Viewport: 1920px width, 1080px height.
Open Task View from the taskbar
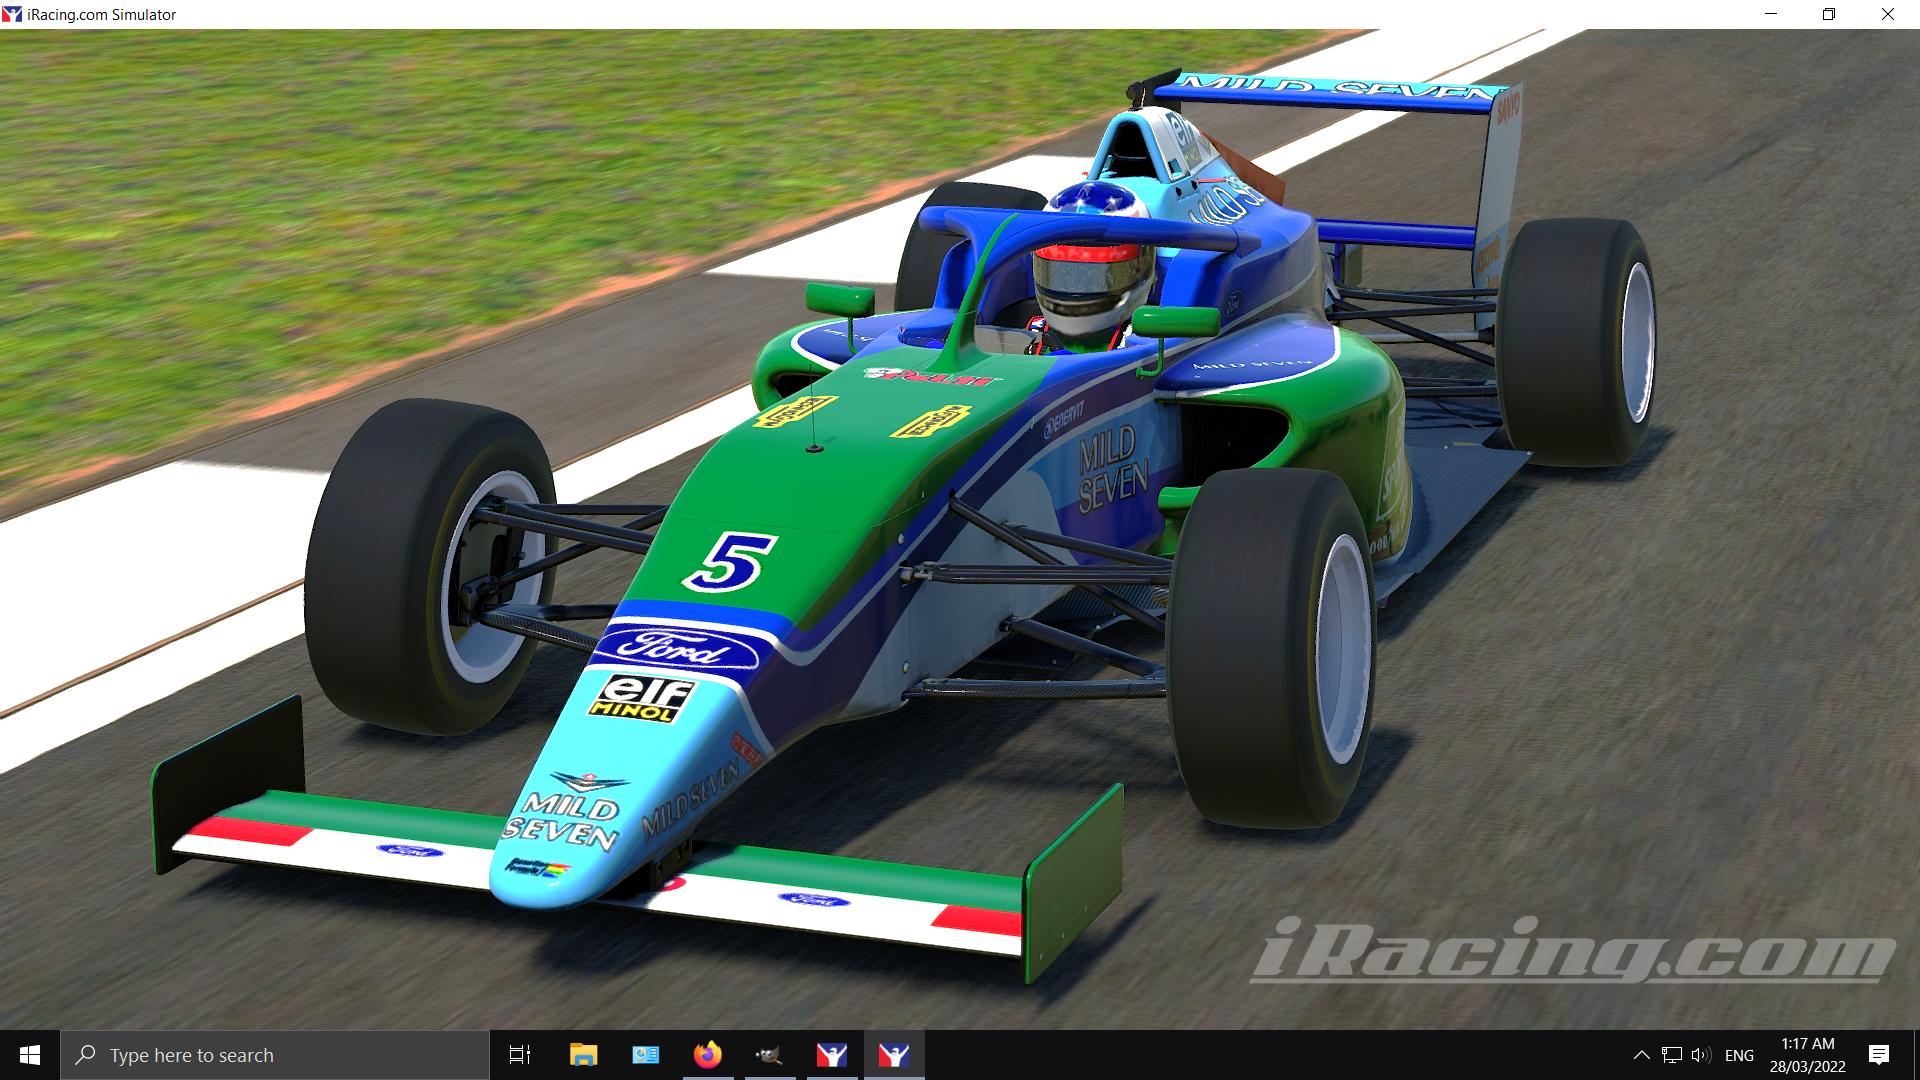coord(520,1055)
